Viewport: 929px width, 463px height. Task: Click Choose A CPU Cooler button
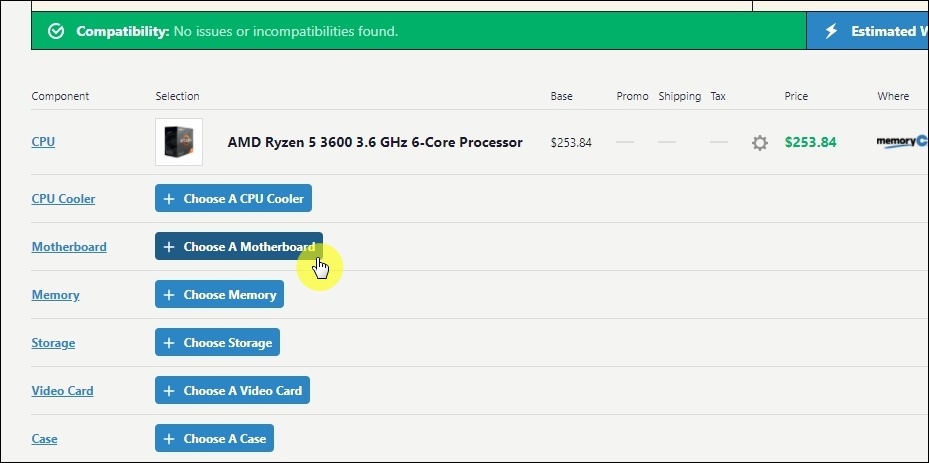click(233, 199)
